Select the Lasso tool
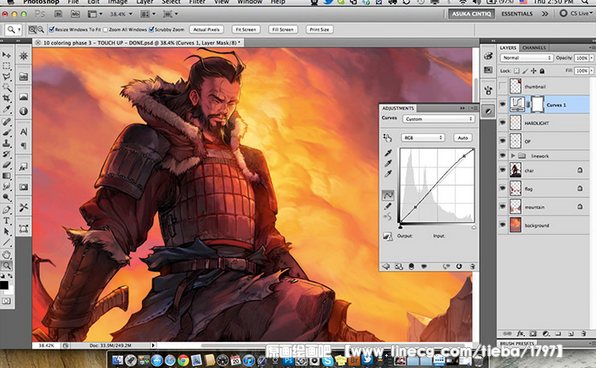Viewport: 596px width, 368px height. [6, 77]
